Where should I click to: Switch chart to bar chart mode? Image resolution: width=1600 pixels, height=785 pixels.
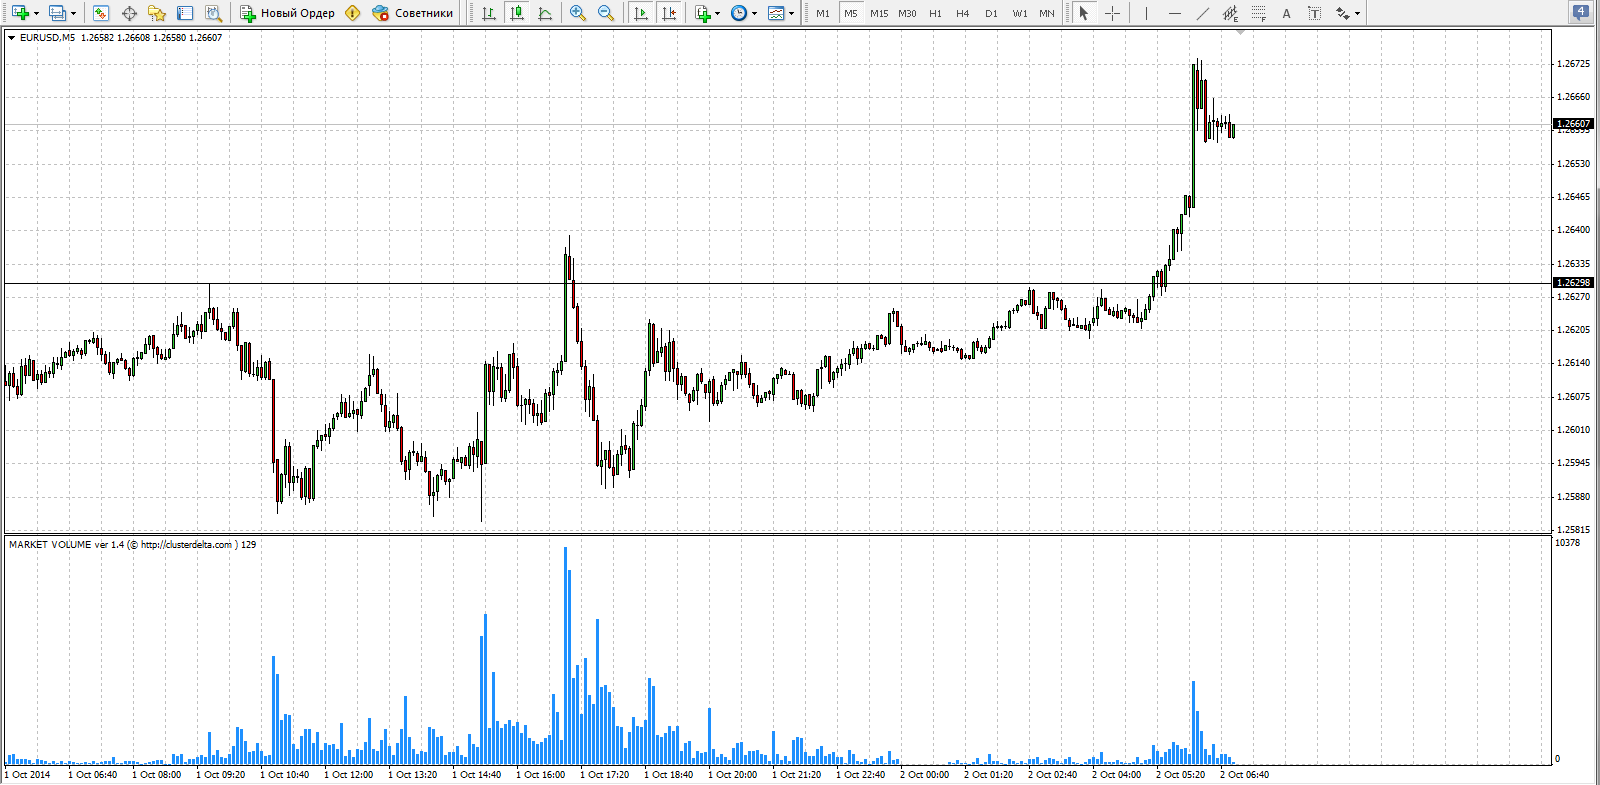(x=489, y=13)
